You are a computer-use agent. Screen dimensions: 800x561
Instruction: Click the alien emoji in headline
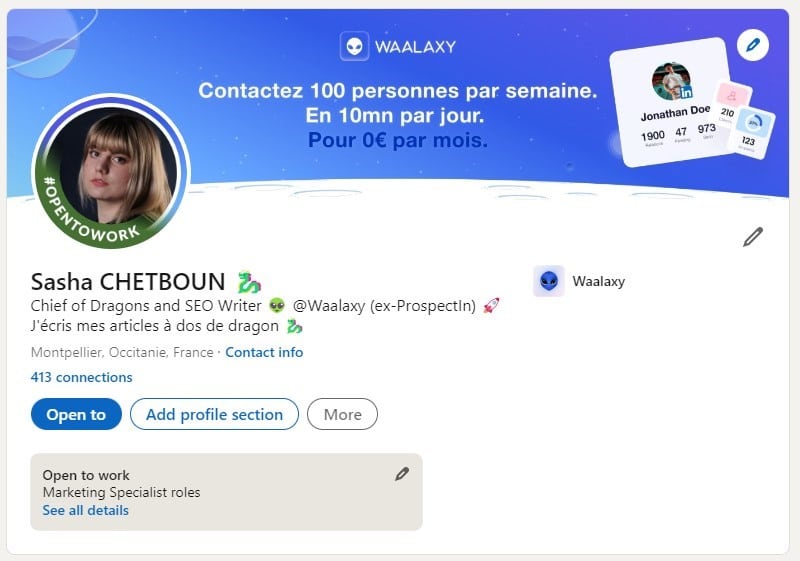coord(277,305)
